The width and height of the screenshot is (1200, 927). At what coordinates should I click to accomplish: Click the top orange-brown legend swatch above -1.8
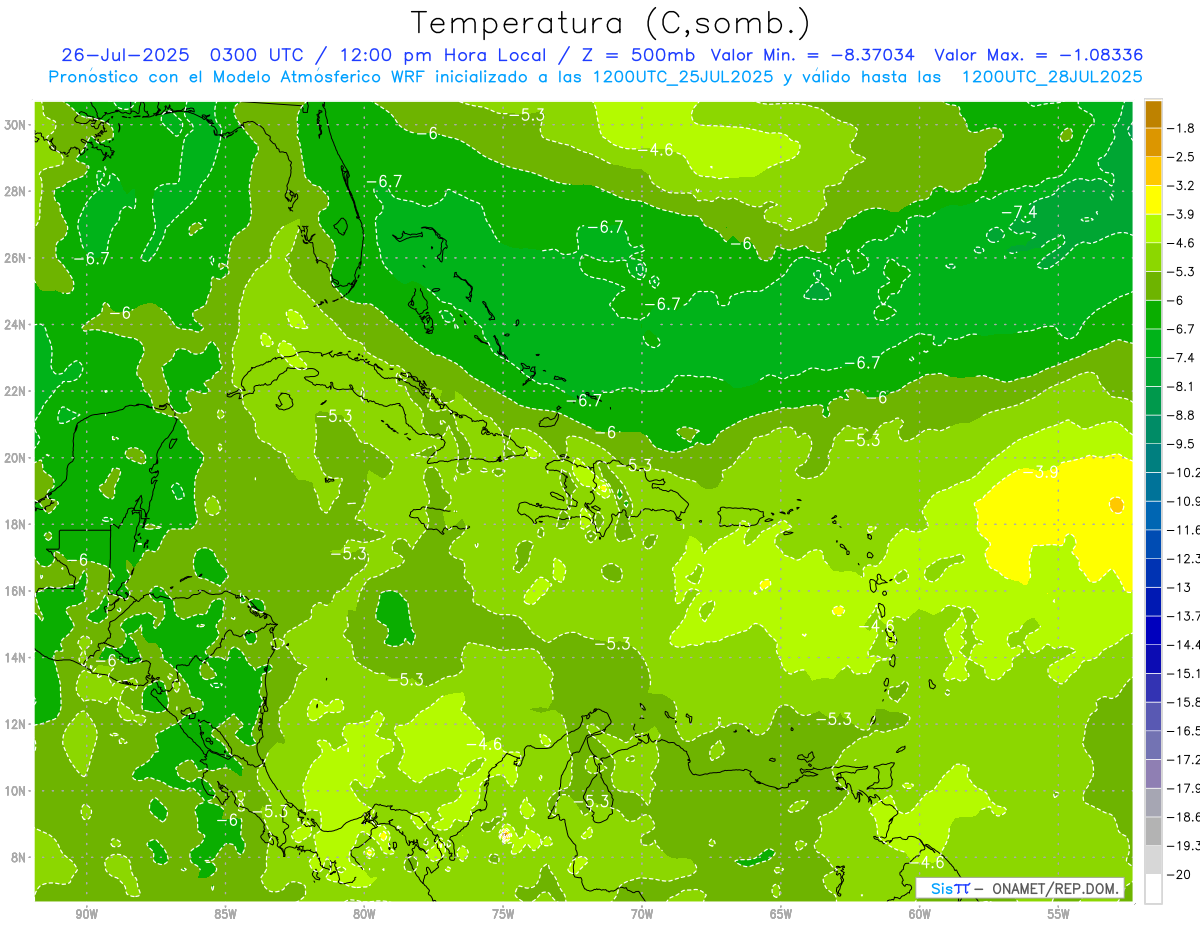pos(1153,114)
